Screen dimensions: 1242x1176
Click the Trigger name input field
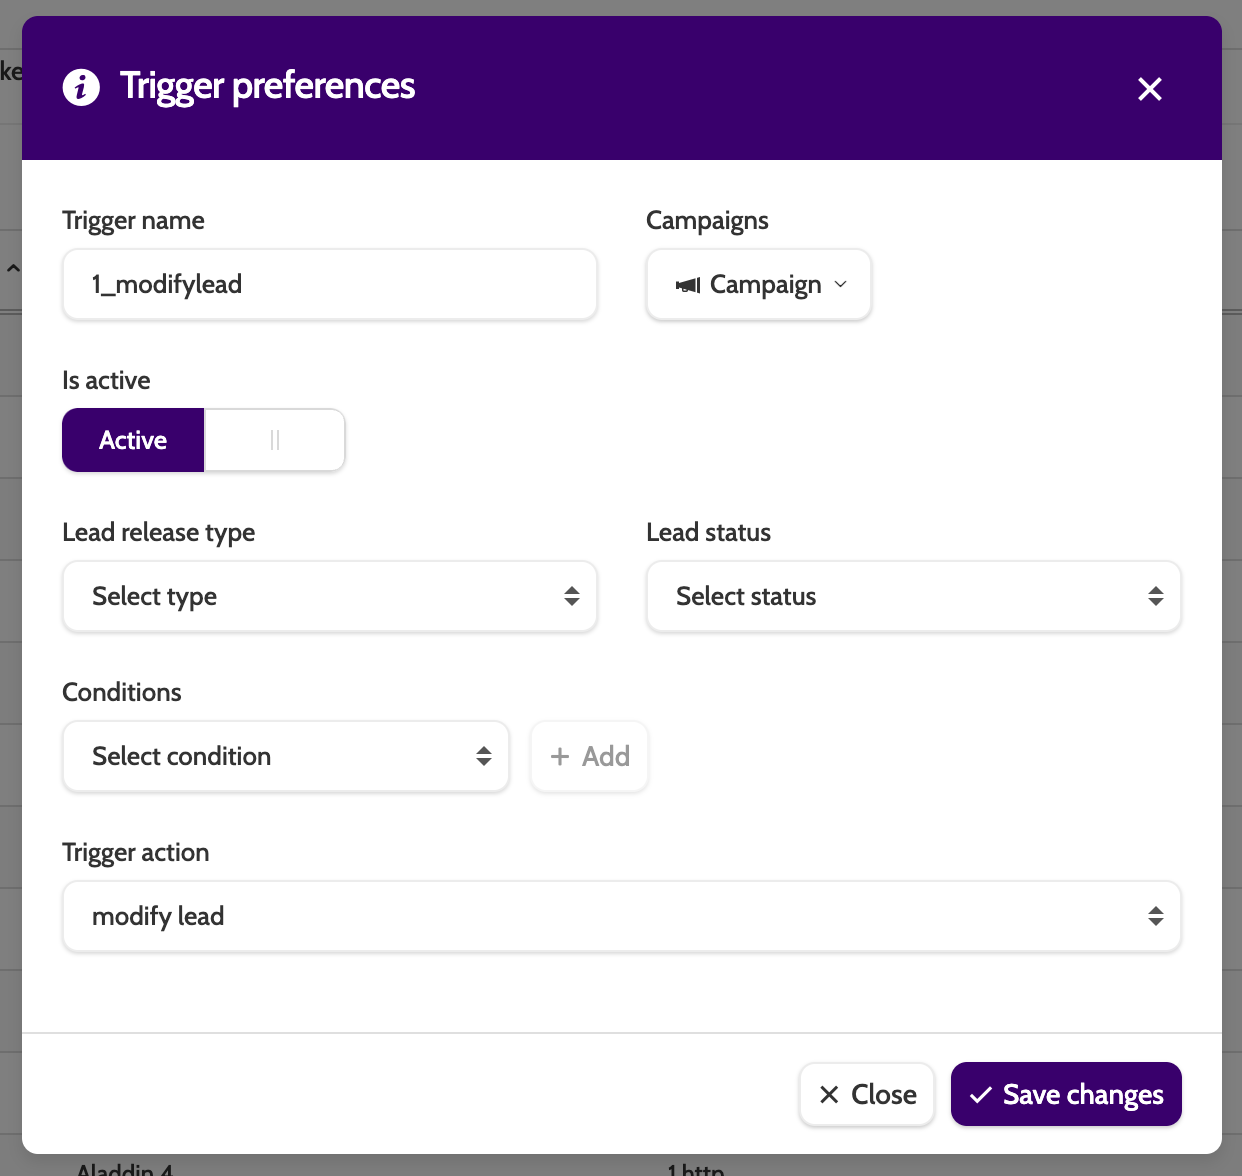click(x=329, y=285)
